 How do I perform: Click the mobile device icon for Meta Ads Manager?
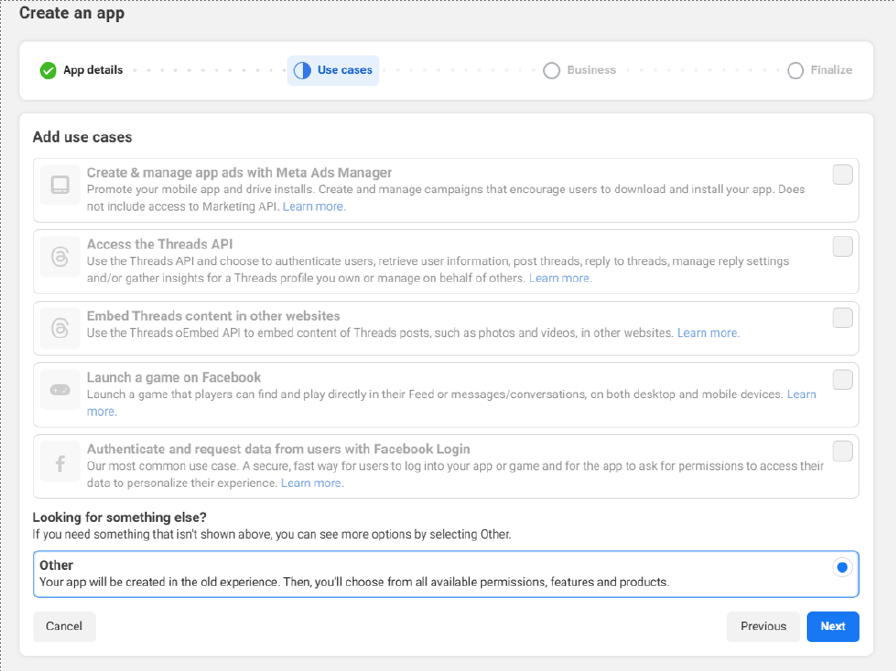60,185
